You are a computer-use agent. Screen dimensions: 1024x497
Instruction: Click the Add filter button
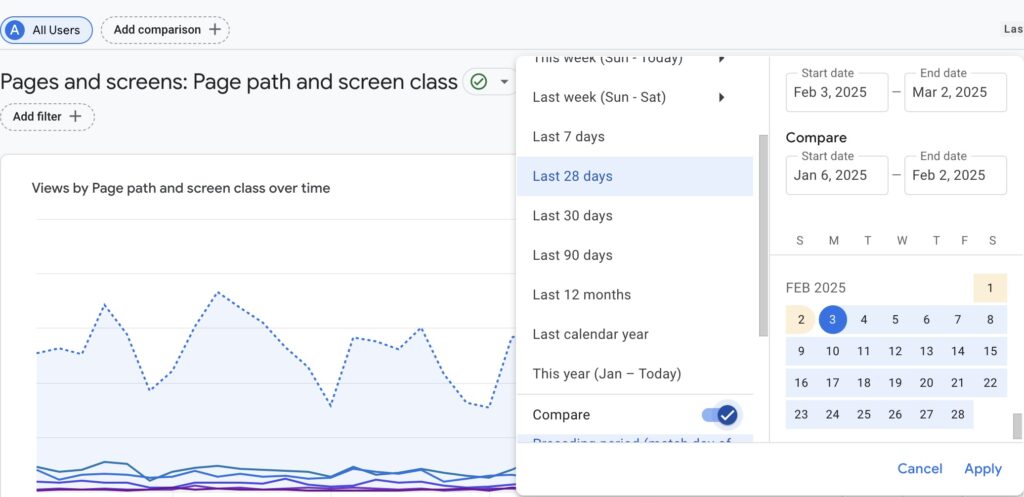[x=47, y=117]
